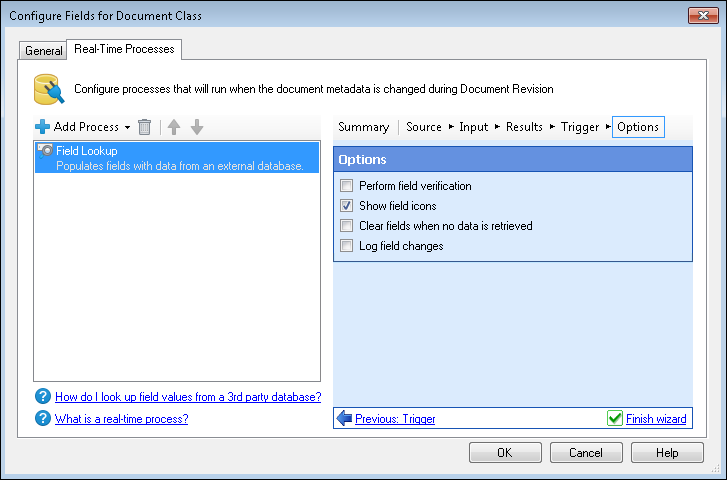Enable Log field changes checkbox
Image resolution: width=727 pixels, height=480 pixels.
[347, 246]
